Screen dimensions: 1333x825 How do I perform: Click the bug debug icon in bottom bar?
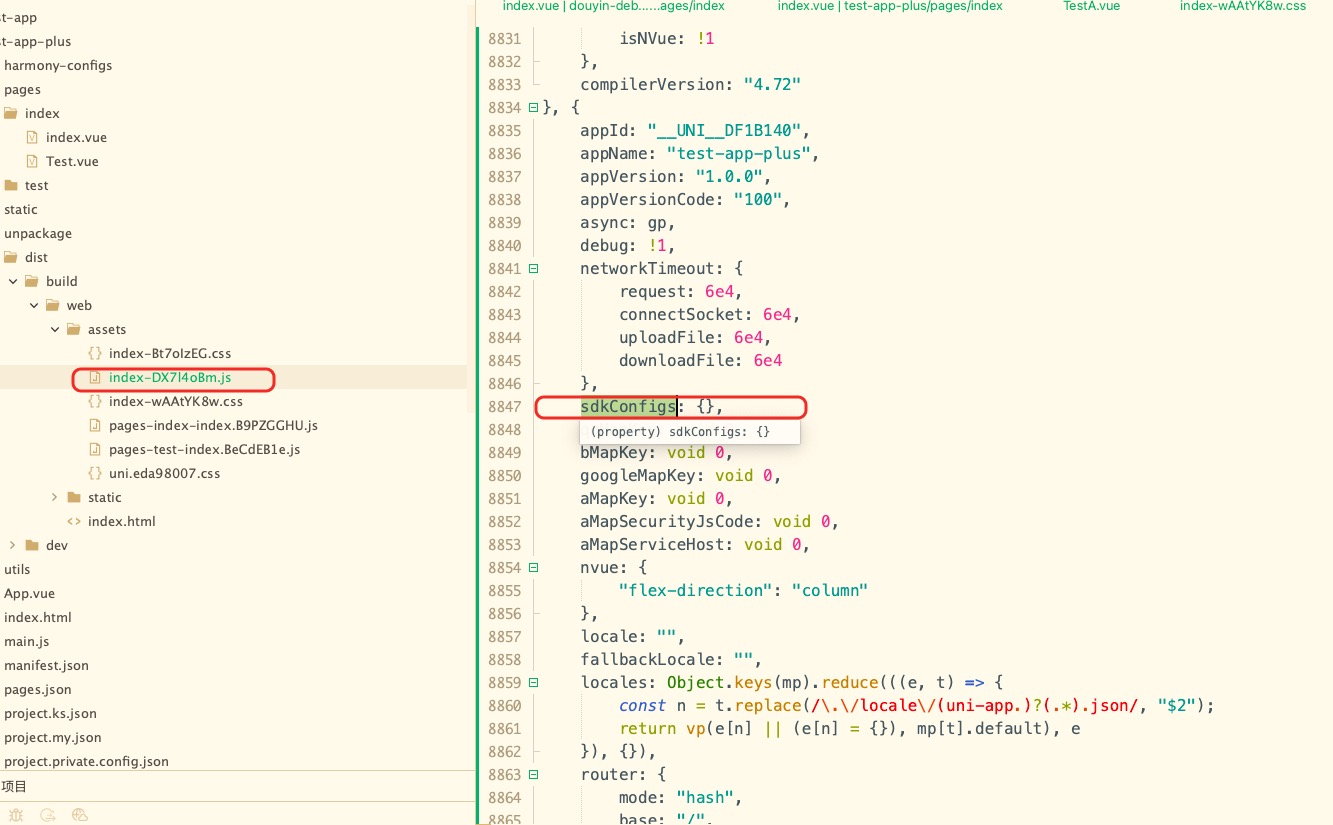15,816
